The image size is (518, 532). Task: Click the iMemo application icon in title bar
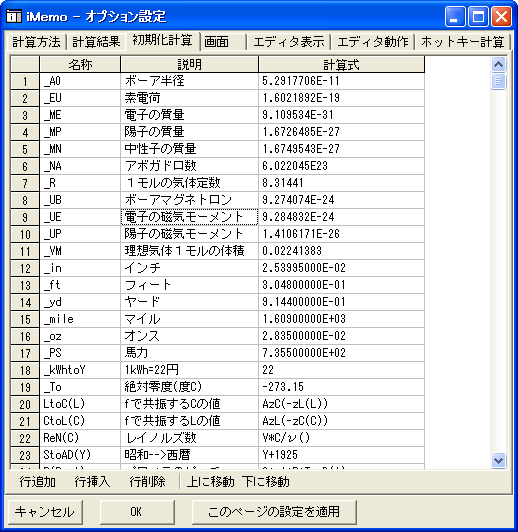coord(14,16)
